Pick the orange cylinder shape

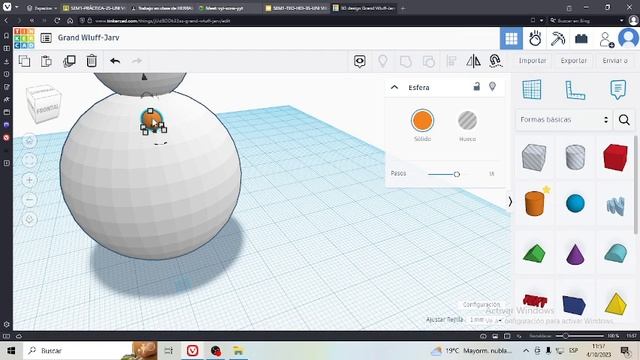tap(534, 204)
